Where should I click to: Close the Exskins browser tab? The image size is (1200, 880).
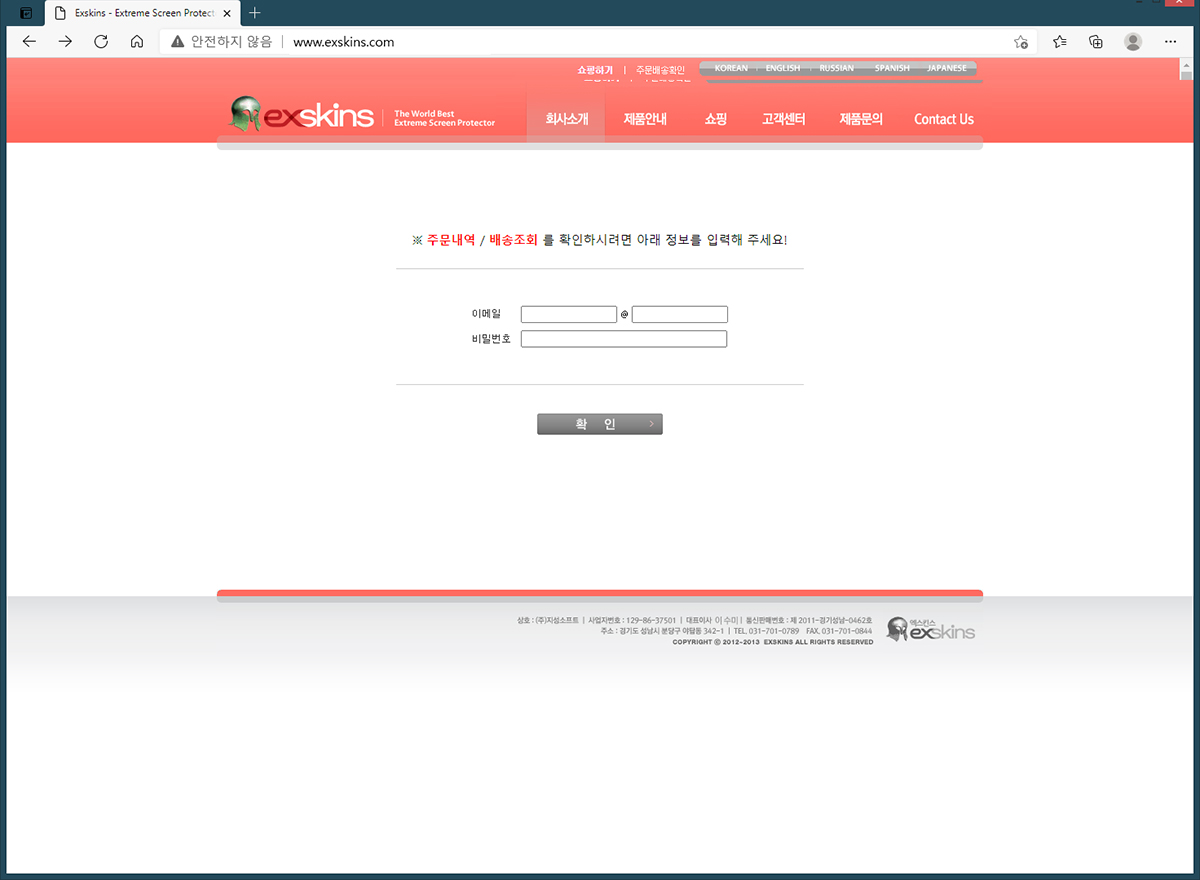point(228,13)
